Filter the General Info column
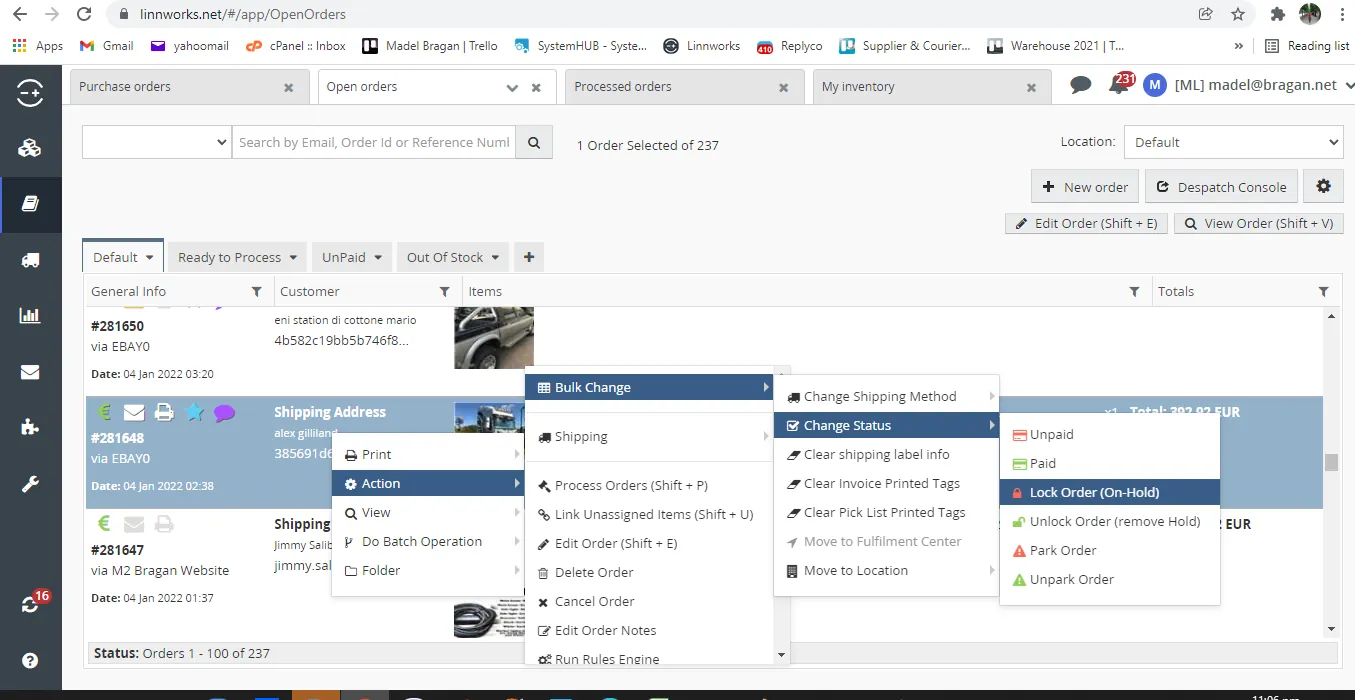This screenshot has width=1355, height=700. (x=256, y=291)
